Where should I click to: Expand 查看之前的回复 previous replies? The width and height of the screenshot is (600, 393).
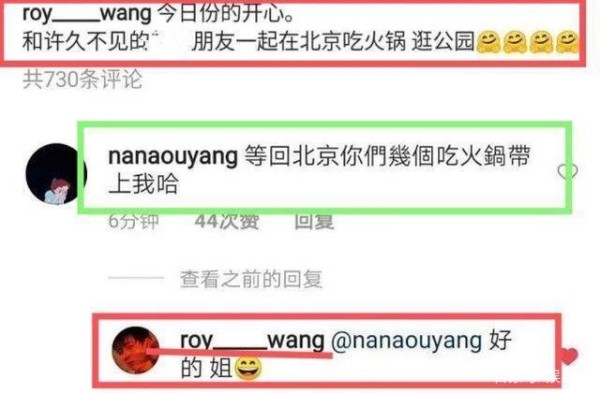pos(251,279)
